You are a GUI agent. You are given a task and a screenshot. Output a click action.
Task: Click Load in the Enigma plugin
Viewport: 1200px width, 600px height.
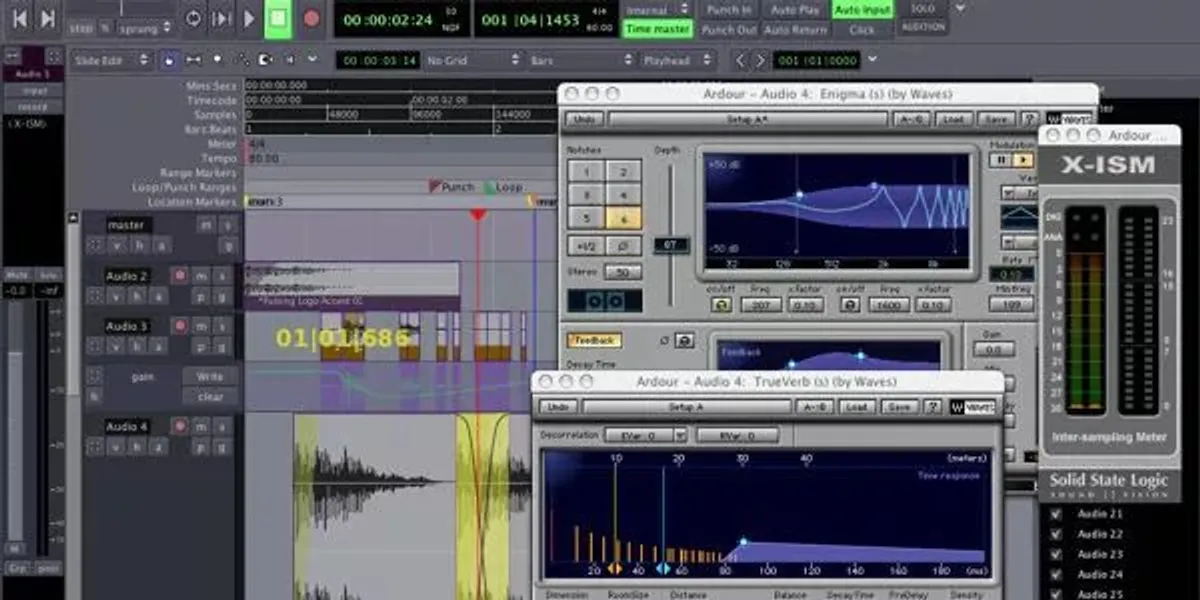(x=953, y=119)
